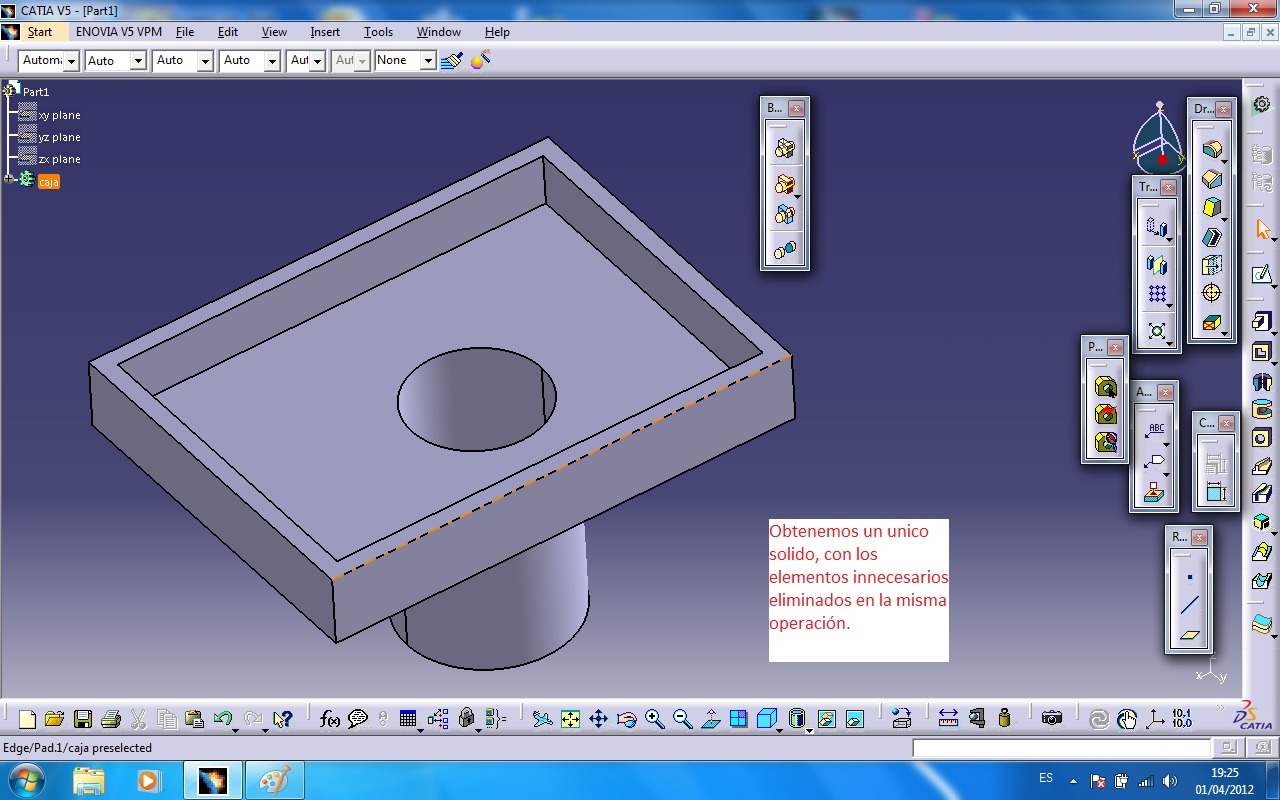Open the Insert menu

coord(325,32)
